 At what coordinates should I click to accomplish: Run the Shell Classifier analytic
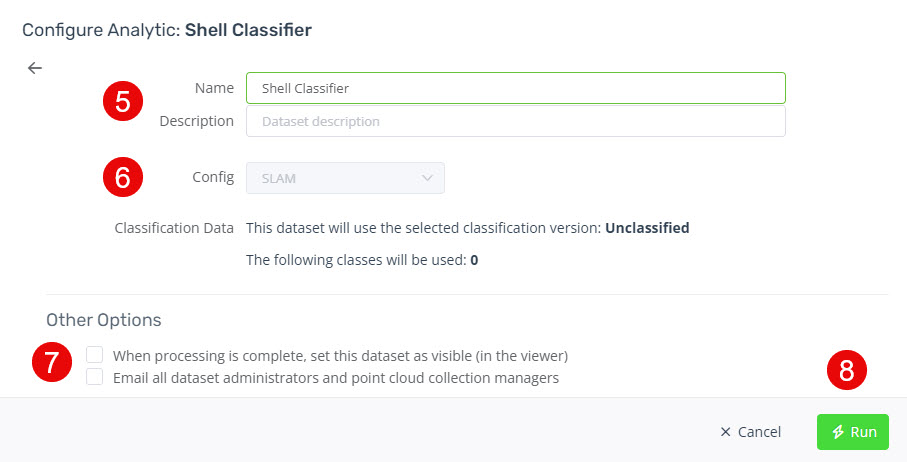(853, 432)
